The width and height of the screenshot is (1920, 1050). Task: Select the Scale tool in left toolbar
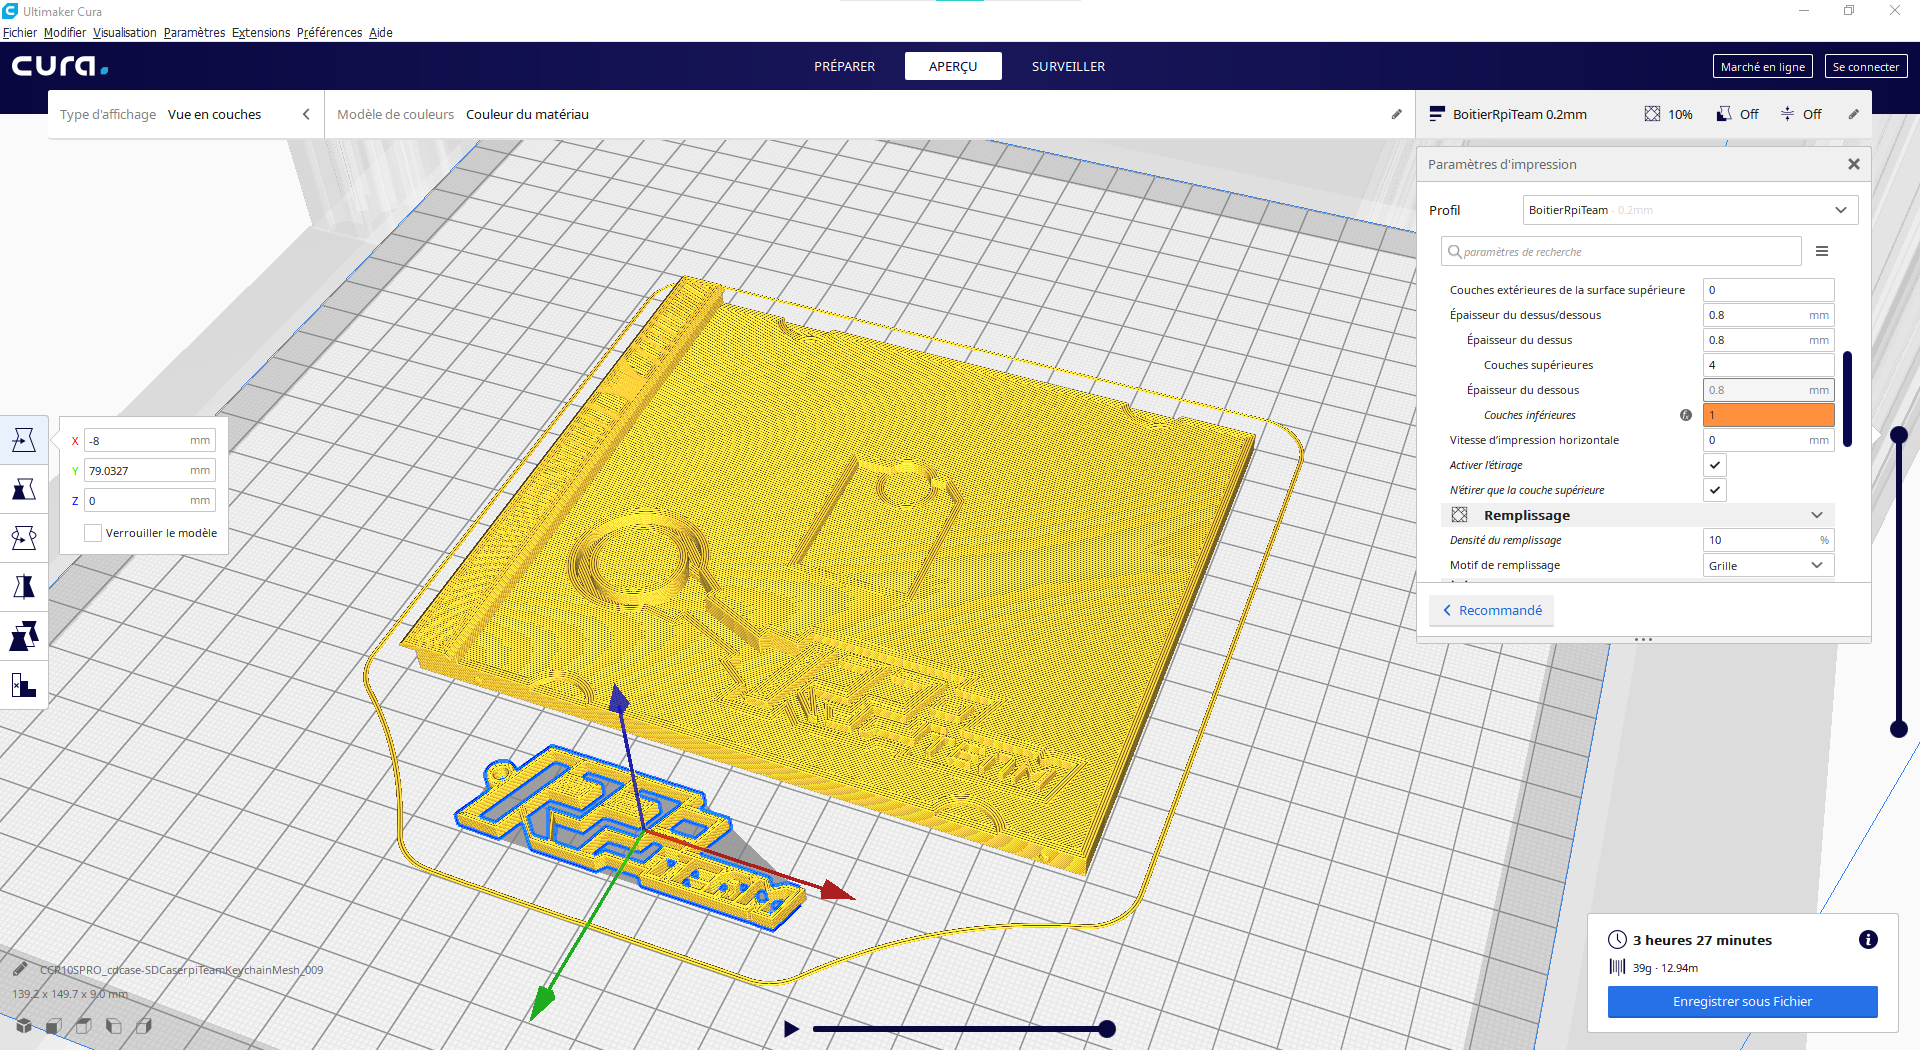pyautogui.click(x=24, y=489)
